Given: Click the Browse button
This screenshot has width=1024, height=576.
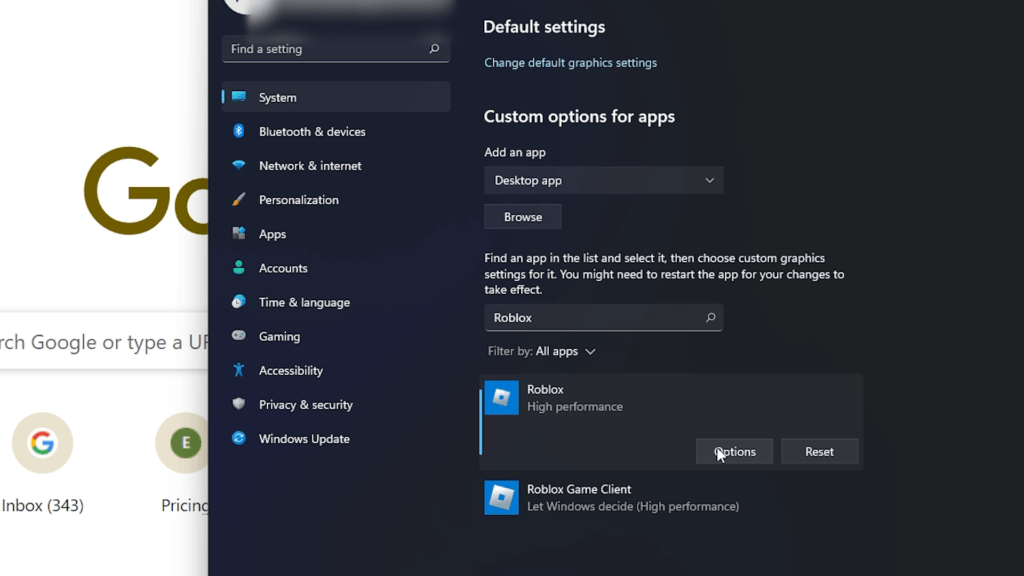Looking at the screenshot, I should click(x=522, y=217).
